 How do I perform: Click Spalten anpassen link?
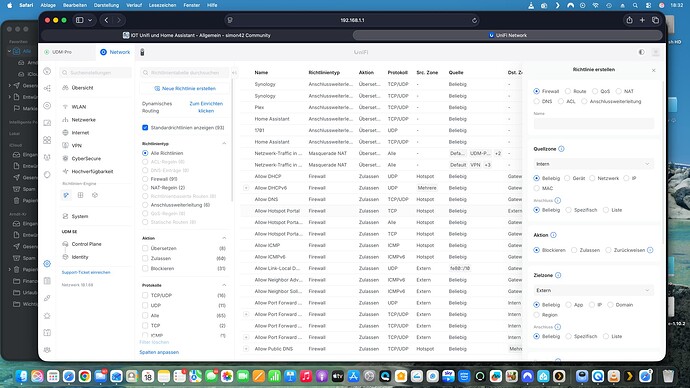[x=159, y=352]
